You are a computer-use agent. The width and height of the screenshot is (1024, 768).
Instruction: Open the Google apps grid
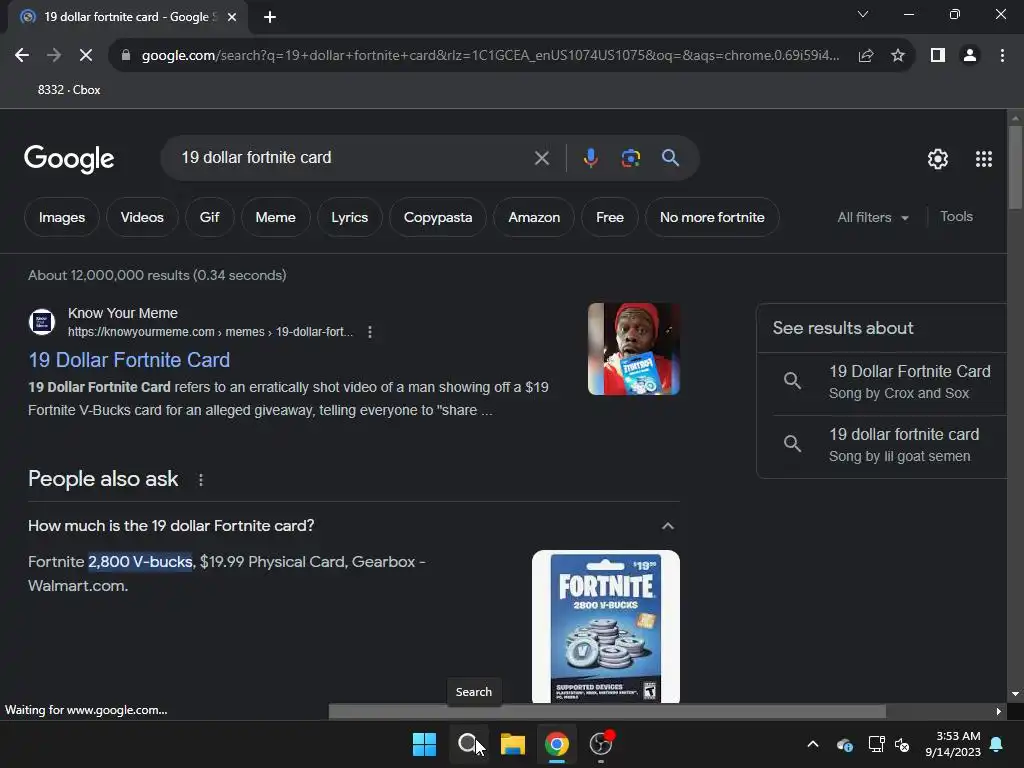pyautogui.click(x=984, y=159)
